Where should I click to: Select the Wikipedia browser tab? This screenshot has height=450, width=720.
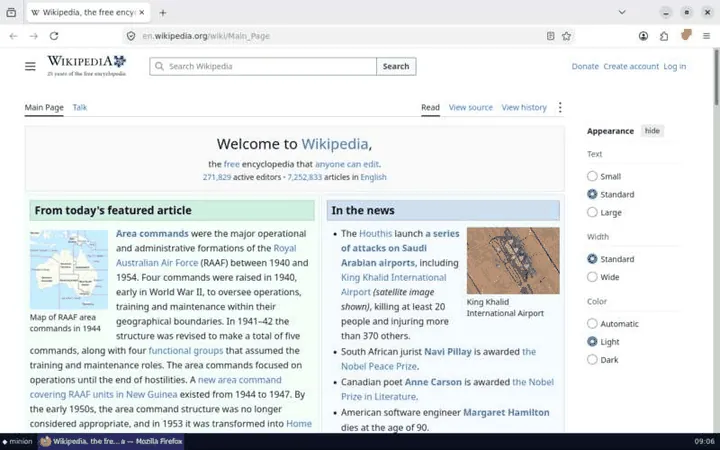(88, 12)
